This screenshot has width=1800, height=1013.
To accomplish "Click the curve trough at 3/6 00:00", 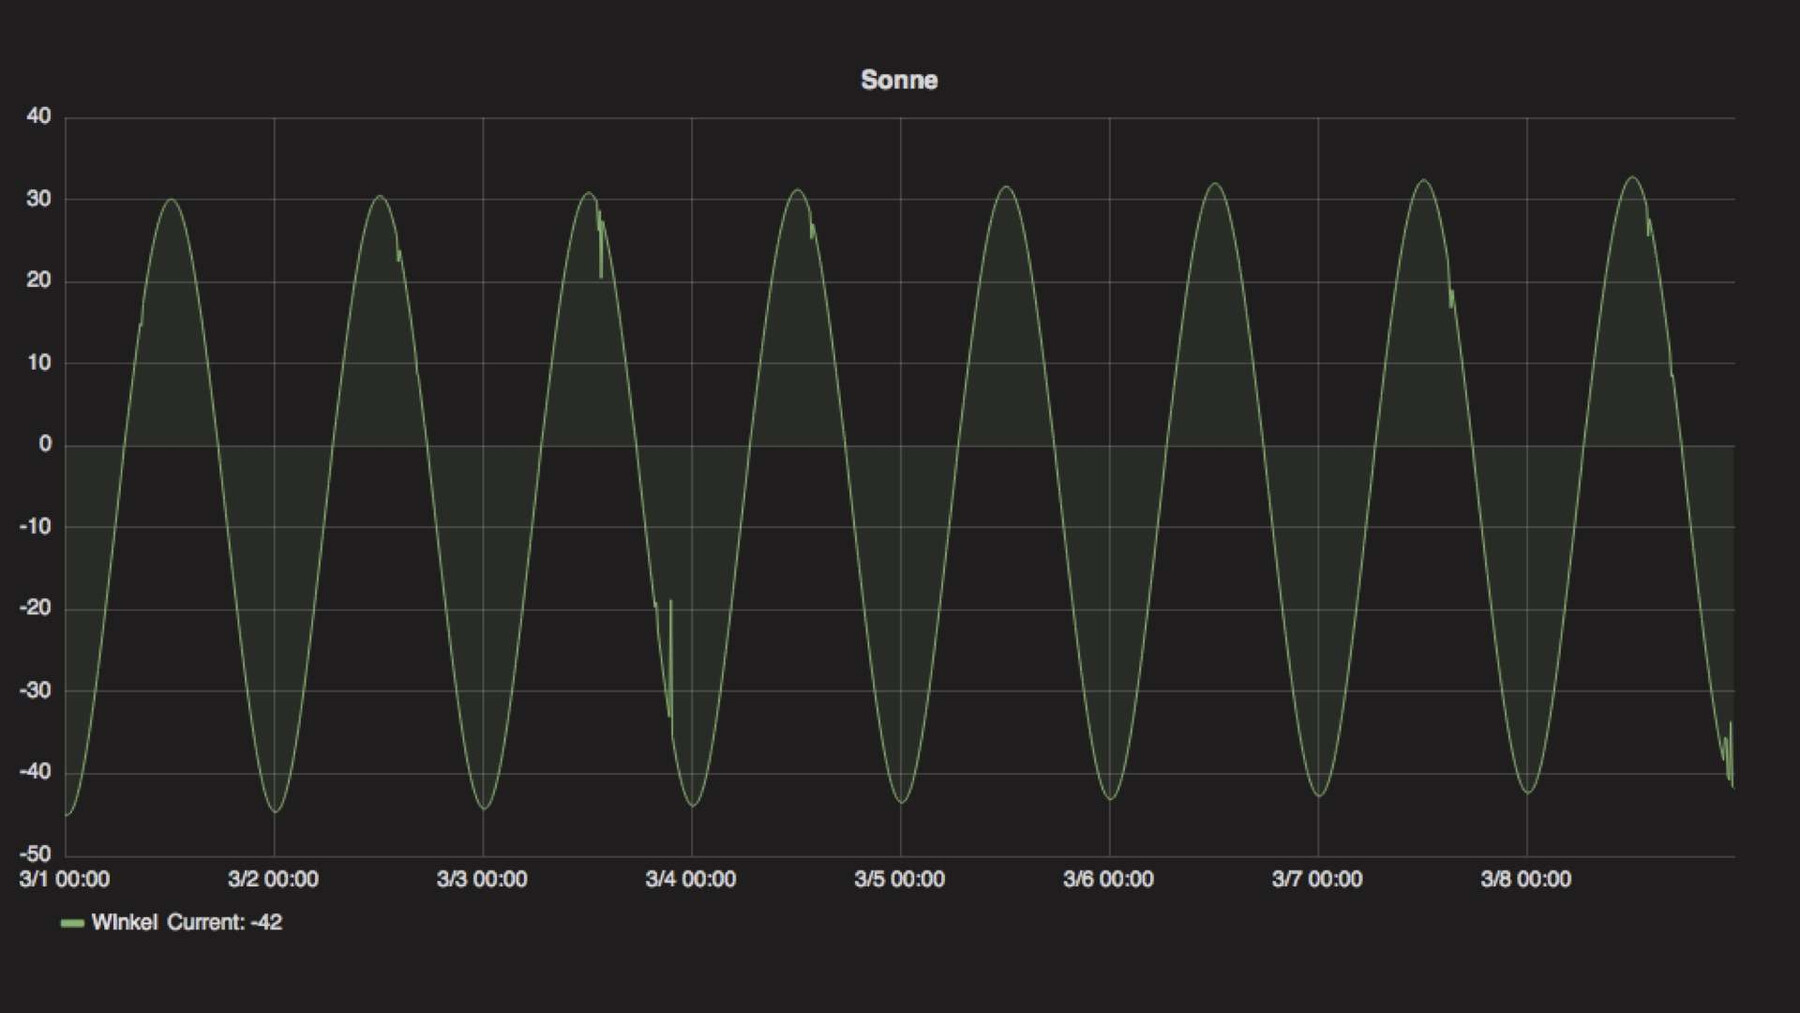I will (1110, 799).
